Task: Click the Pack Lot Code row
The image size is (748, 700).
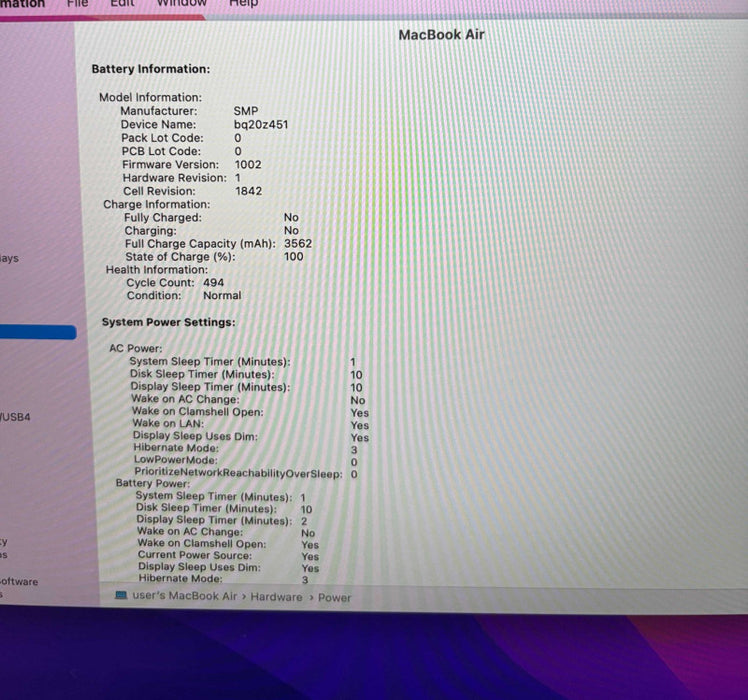Action: coord(181,138)
